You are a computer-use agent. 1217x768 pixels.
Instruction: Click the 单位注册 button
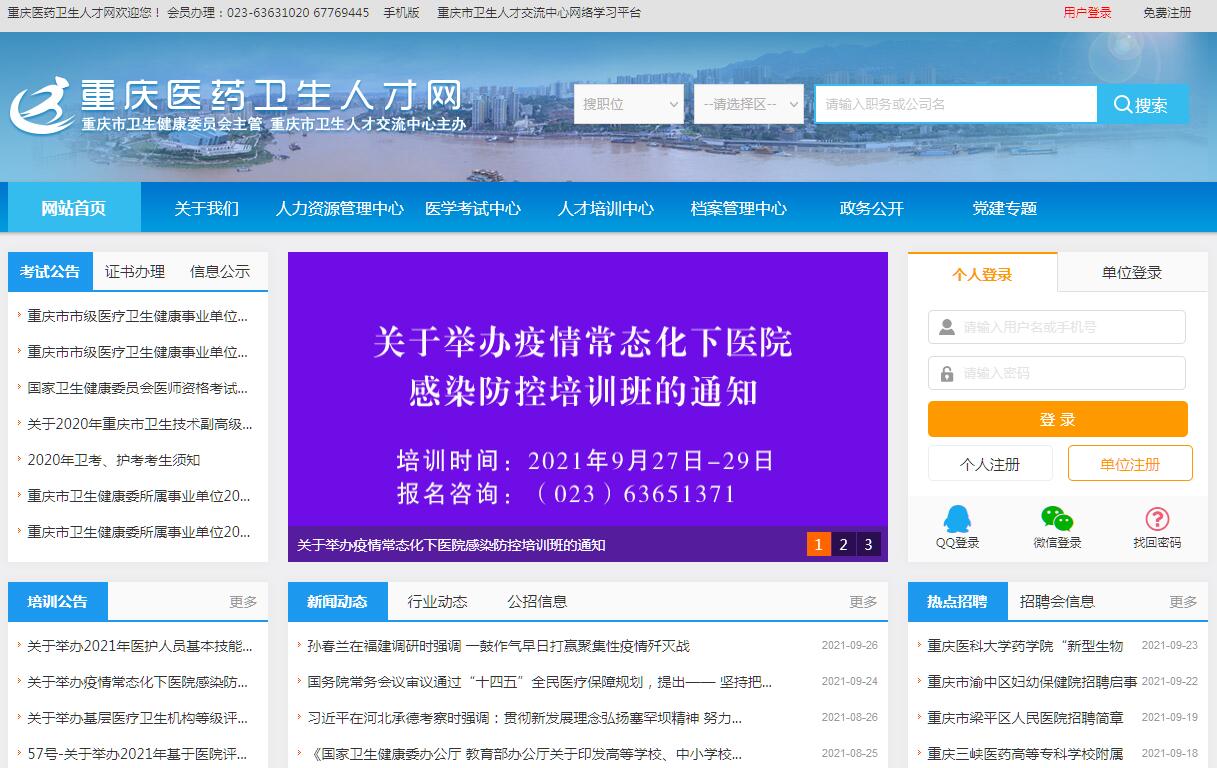tap(1130, 464)
